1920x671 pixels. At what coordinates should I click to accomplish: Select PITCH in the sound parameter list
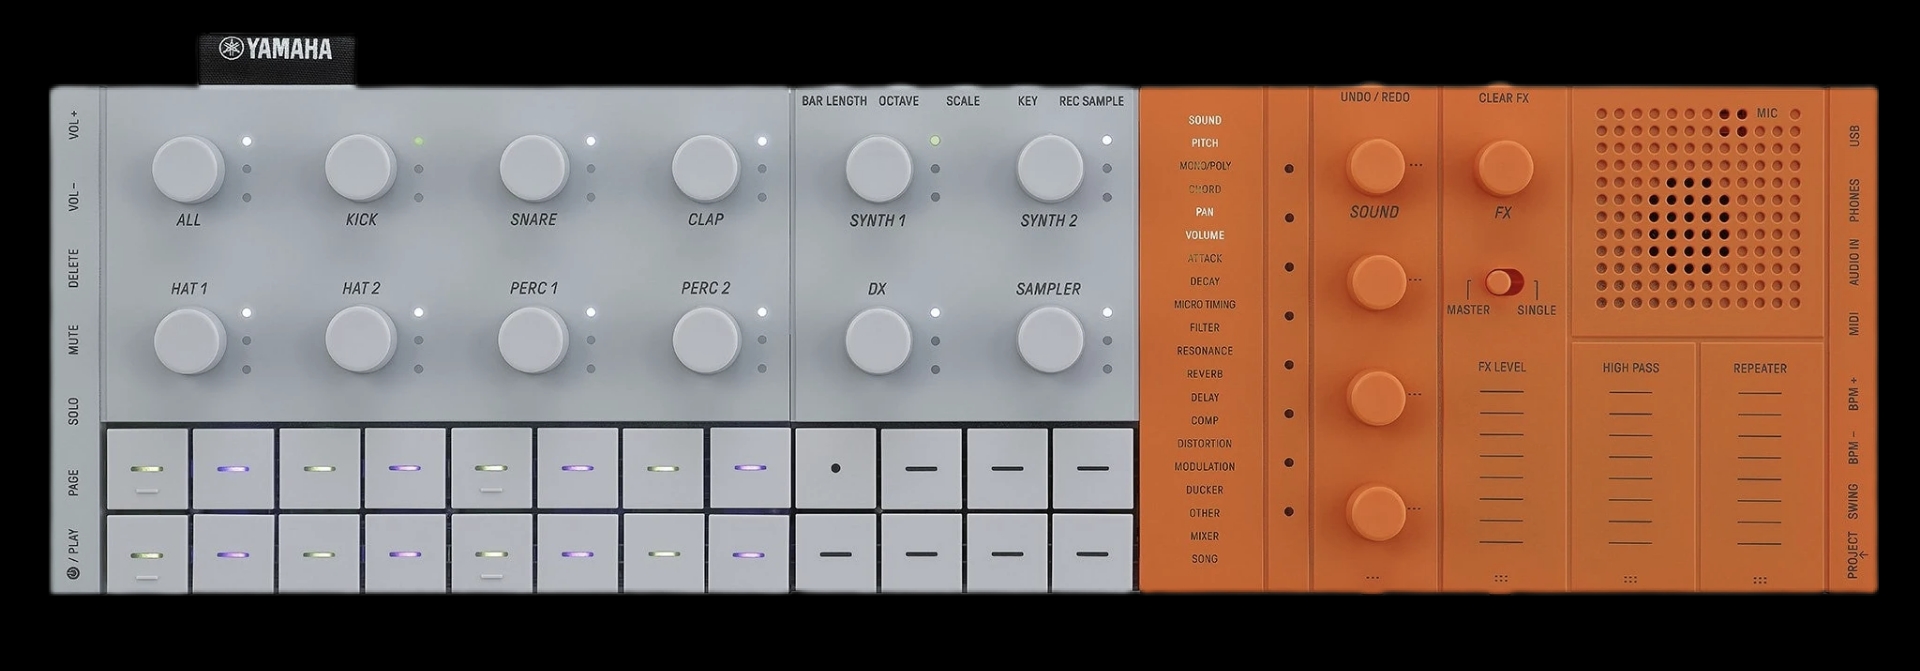coord(1205,143)
